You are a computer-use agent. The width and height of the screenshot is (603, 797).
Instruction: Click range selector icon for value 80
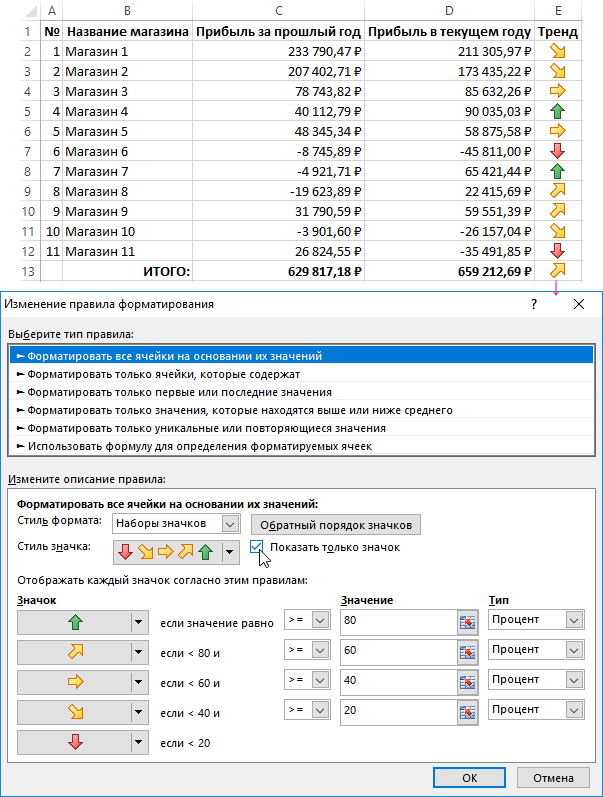point(465,621)
